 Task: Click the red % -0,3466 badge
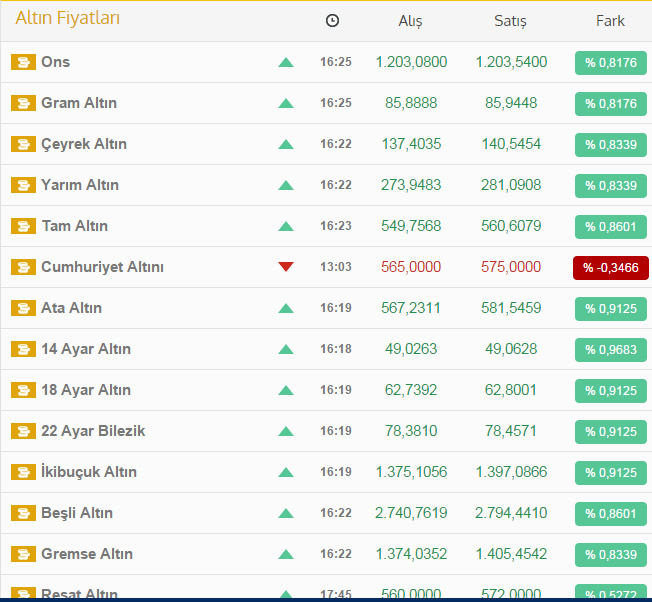611,268
